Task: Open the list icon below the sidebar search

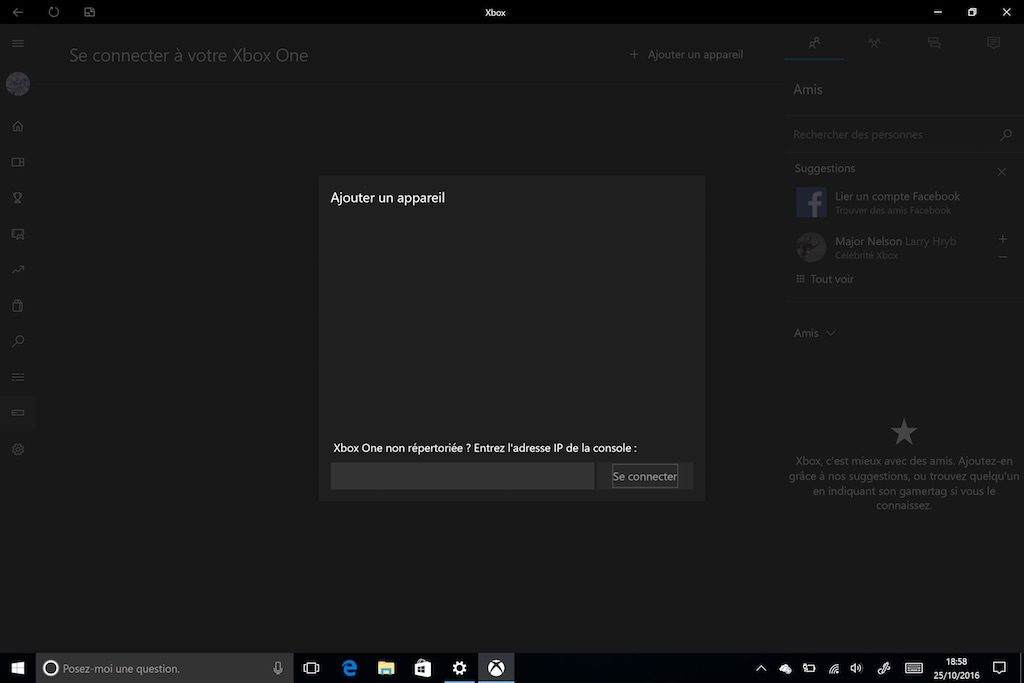Action: coord(18,377)
